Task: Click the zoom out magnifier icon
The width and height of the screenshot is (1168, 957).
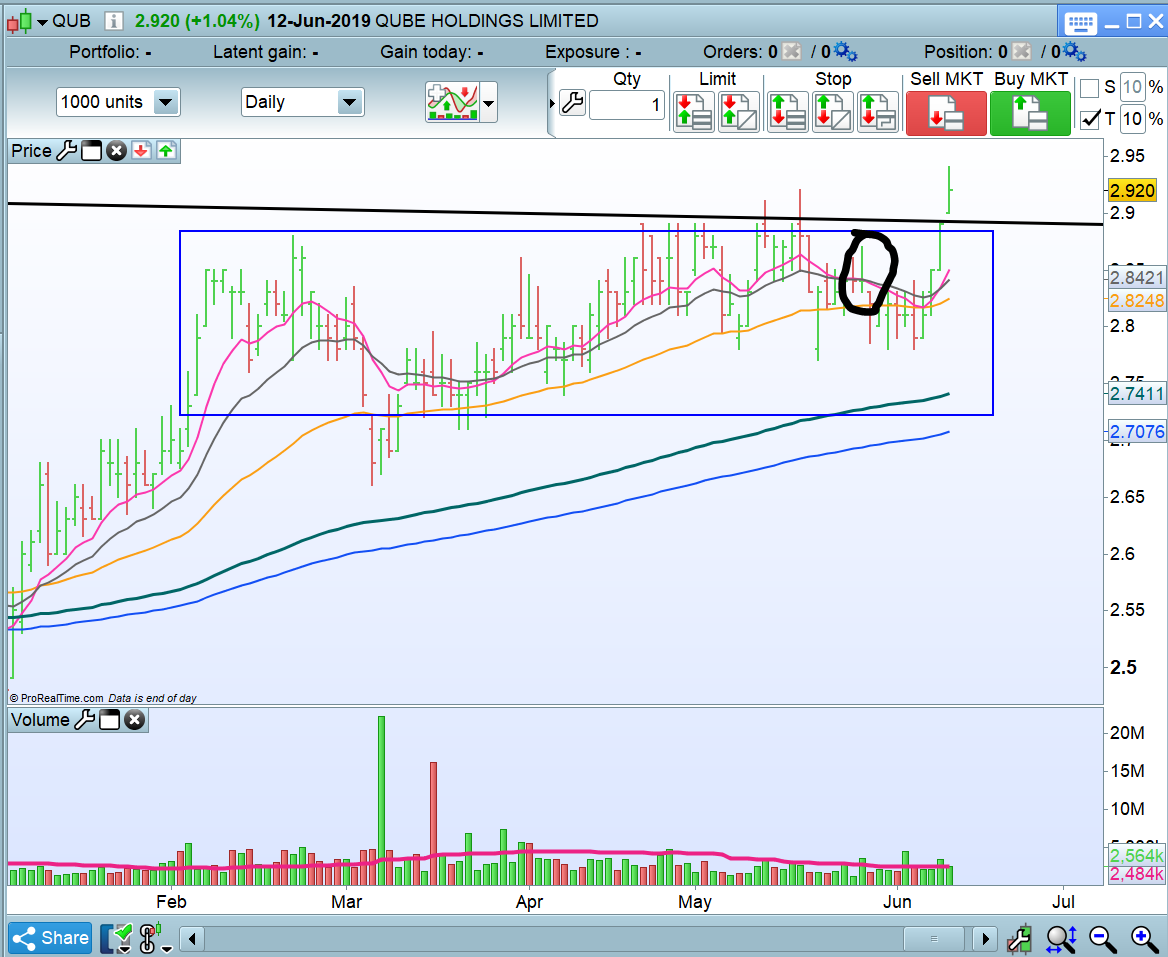Action: tap(1102, 938)
